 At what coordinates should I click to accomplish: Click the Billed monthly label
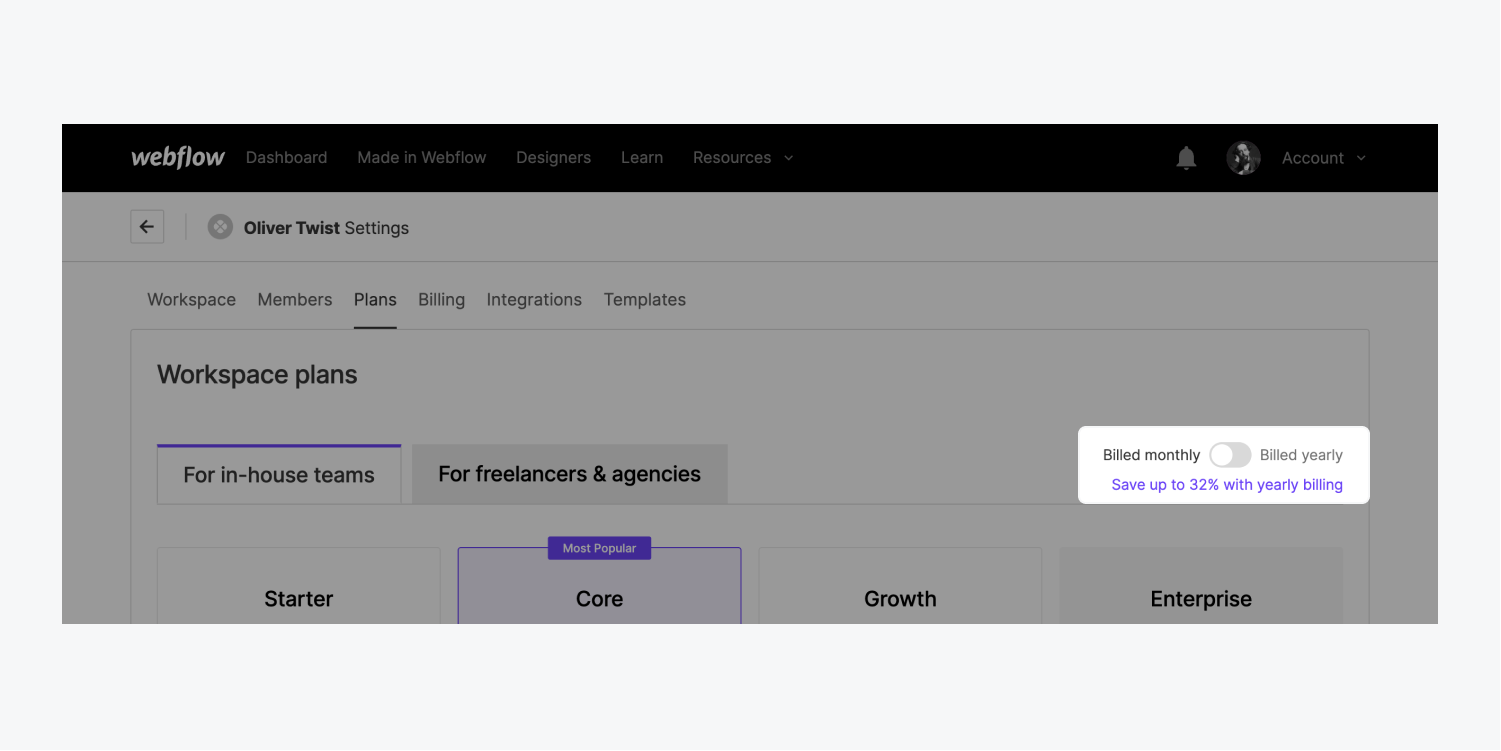tap(1151, 455)
